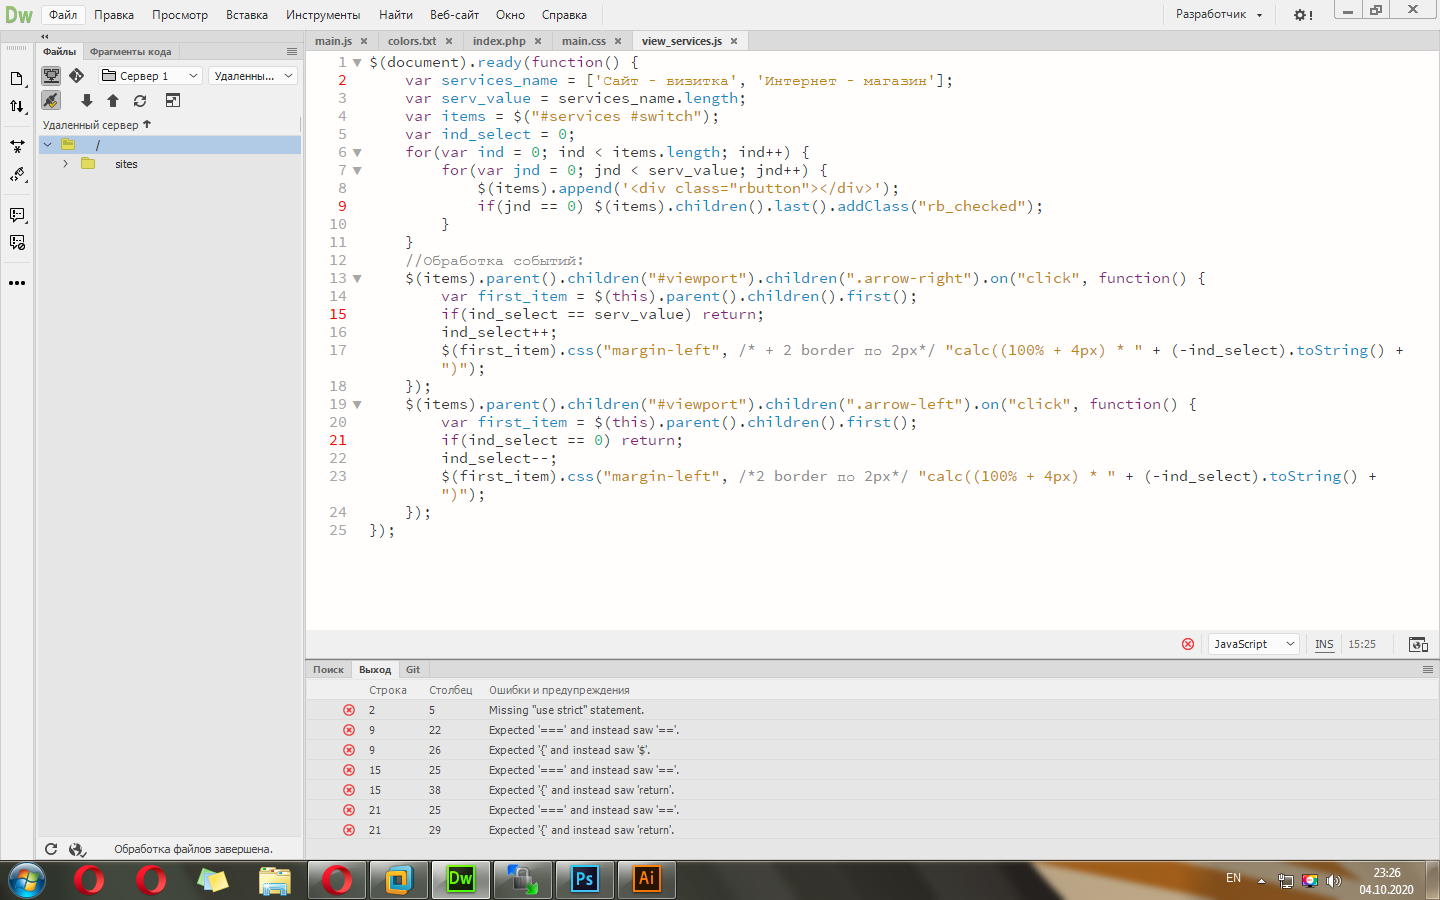1440x900 pixels.
Task: Toggle connect to remote server plug icon
Action: [x=51, y=101]
